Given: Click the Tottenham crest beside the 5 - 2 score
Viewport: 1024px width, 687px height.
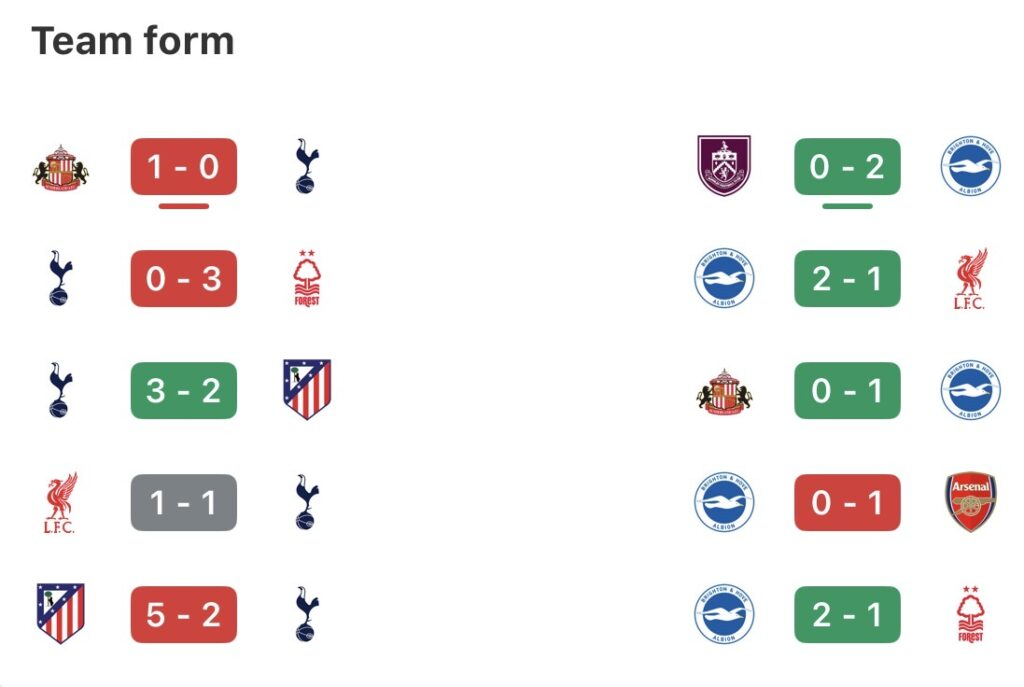Looking at the screenshot, I should 307,614.
